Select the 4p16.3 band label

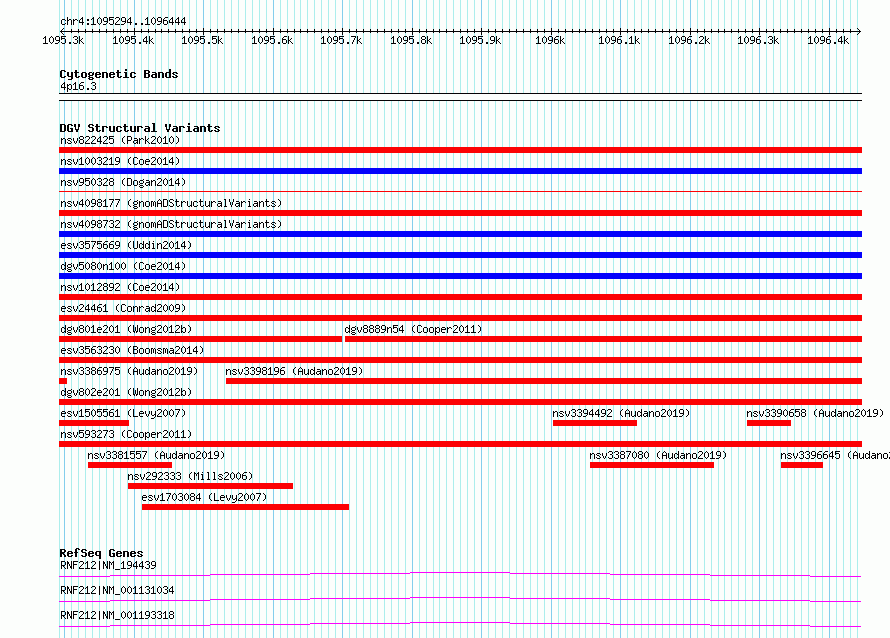[x=78, y=86]
